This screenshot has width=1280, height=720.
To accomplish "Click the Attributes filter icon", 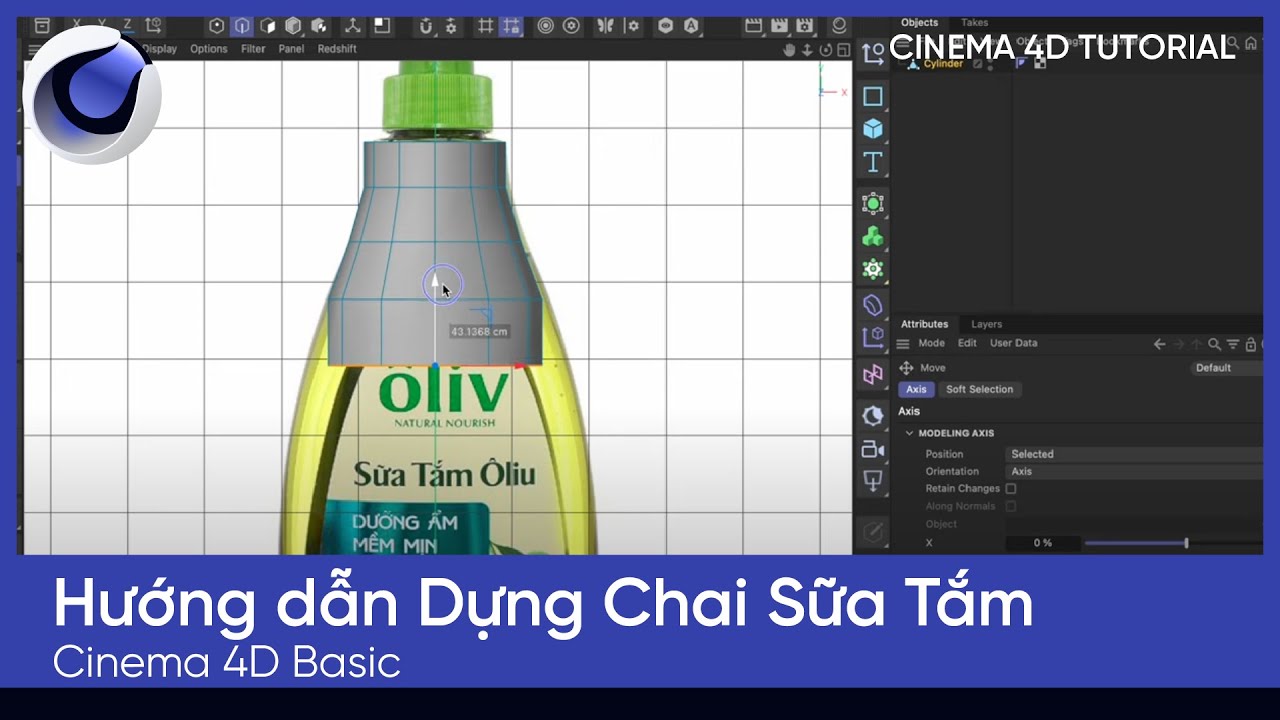I will point(1232,344).
